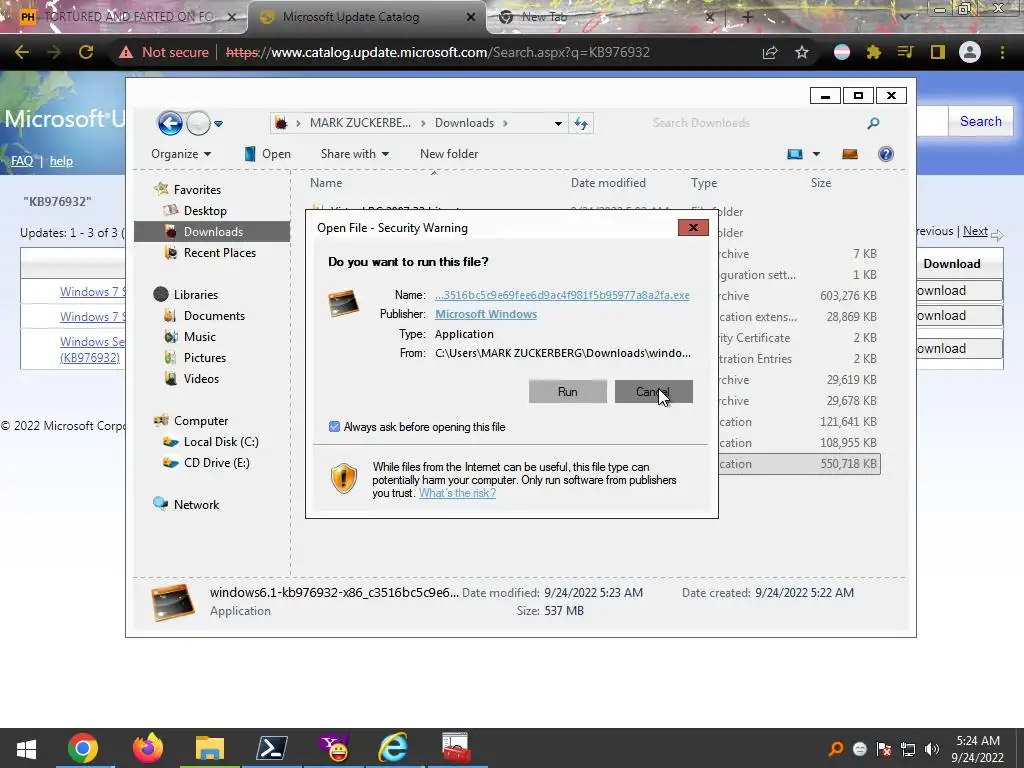The image size is (1024, 768).
Task: Sort by the Size column header
Action: click(821, 183)
